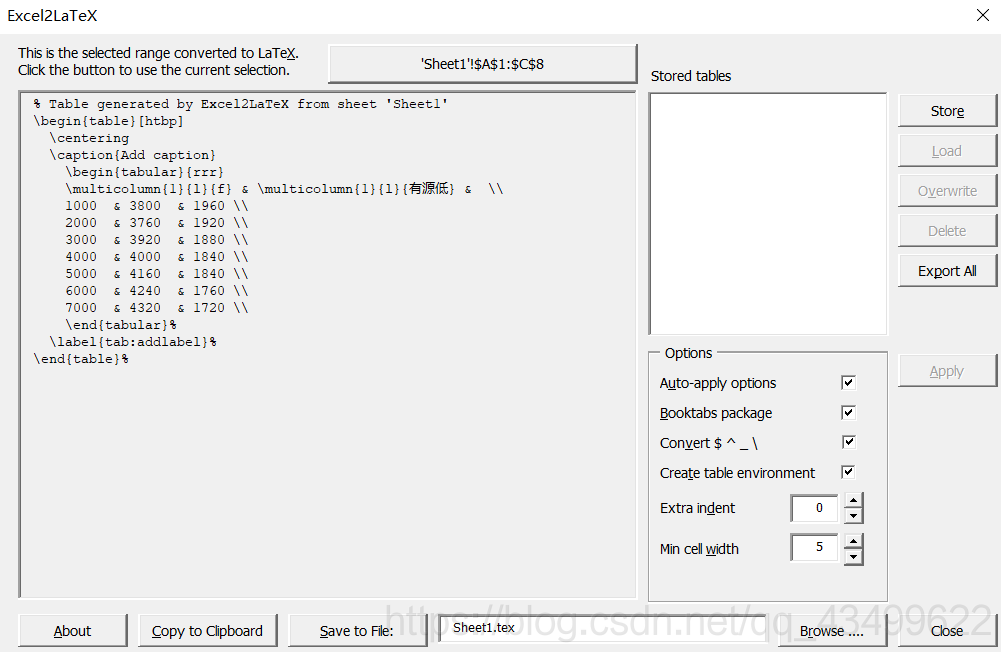The width and height of the screenshot is (1001, 652).
Task: Click the row starting with 2000
Action: pos(156,223)
